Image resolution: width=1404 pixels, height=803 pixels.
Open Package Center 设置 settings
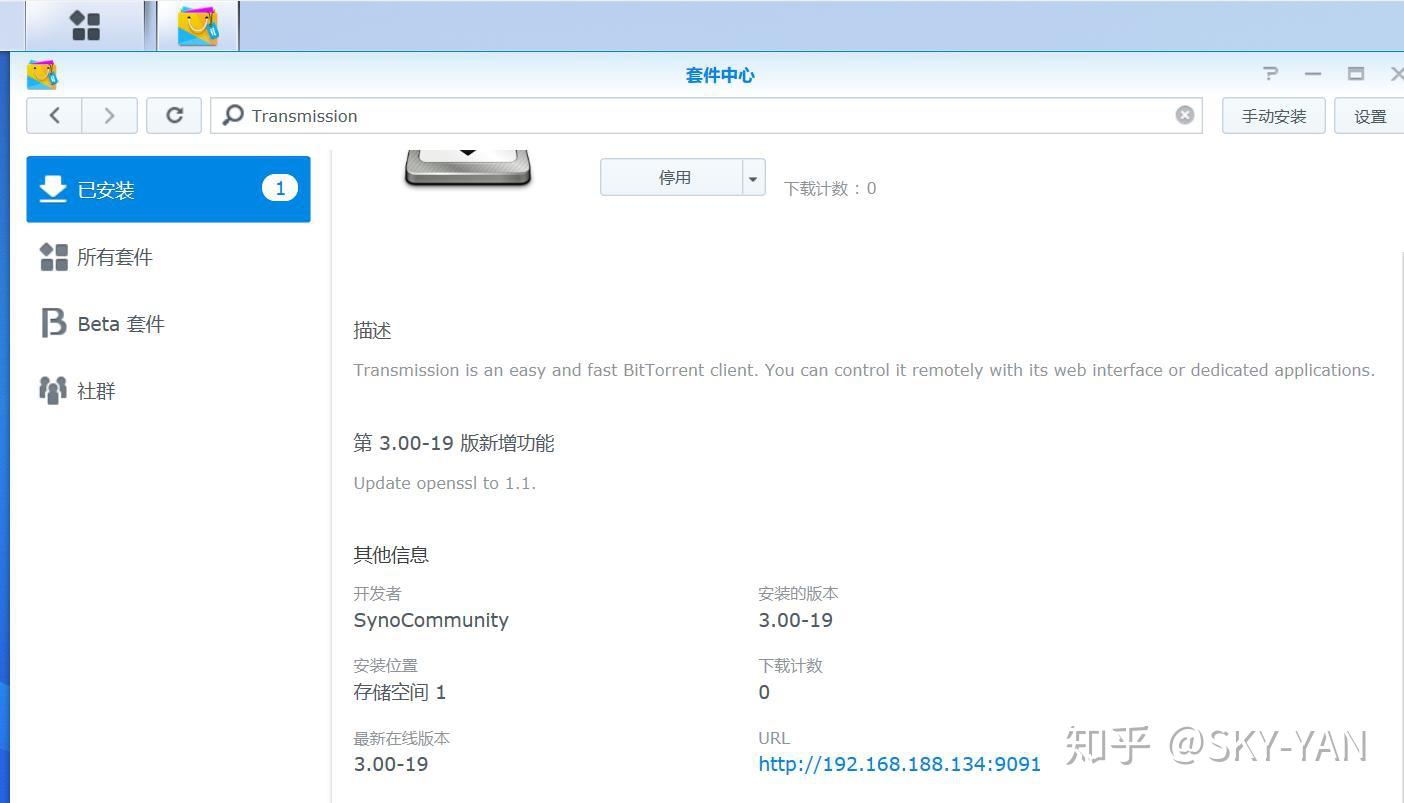pyautogui.click(x=1370, y=115)
